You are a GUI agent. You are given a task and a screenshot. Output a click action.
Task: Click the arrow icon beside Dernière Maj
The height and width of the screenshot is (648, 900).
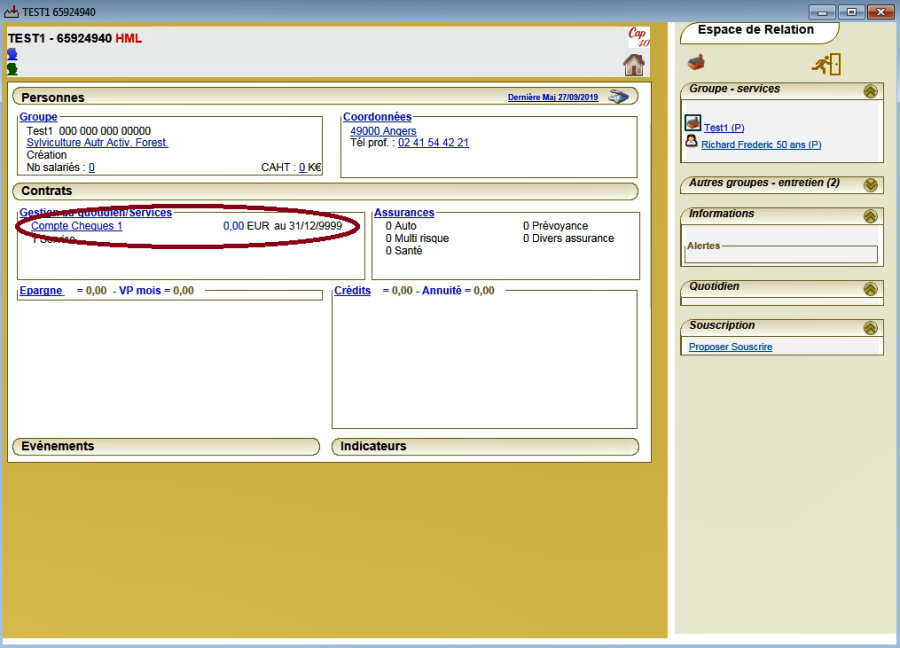tap(619, 97)
